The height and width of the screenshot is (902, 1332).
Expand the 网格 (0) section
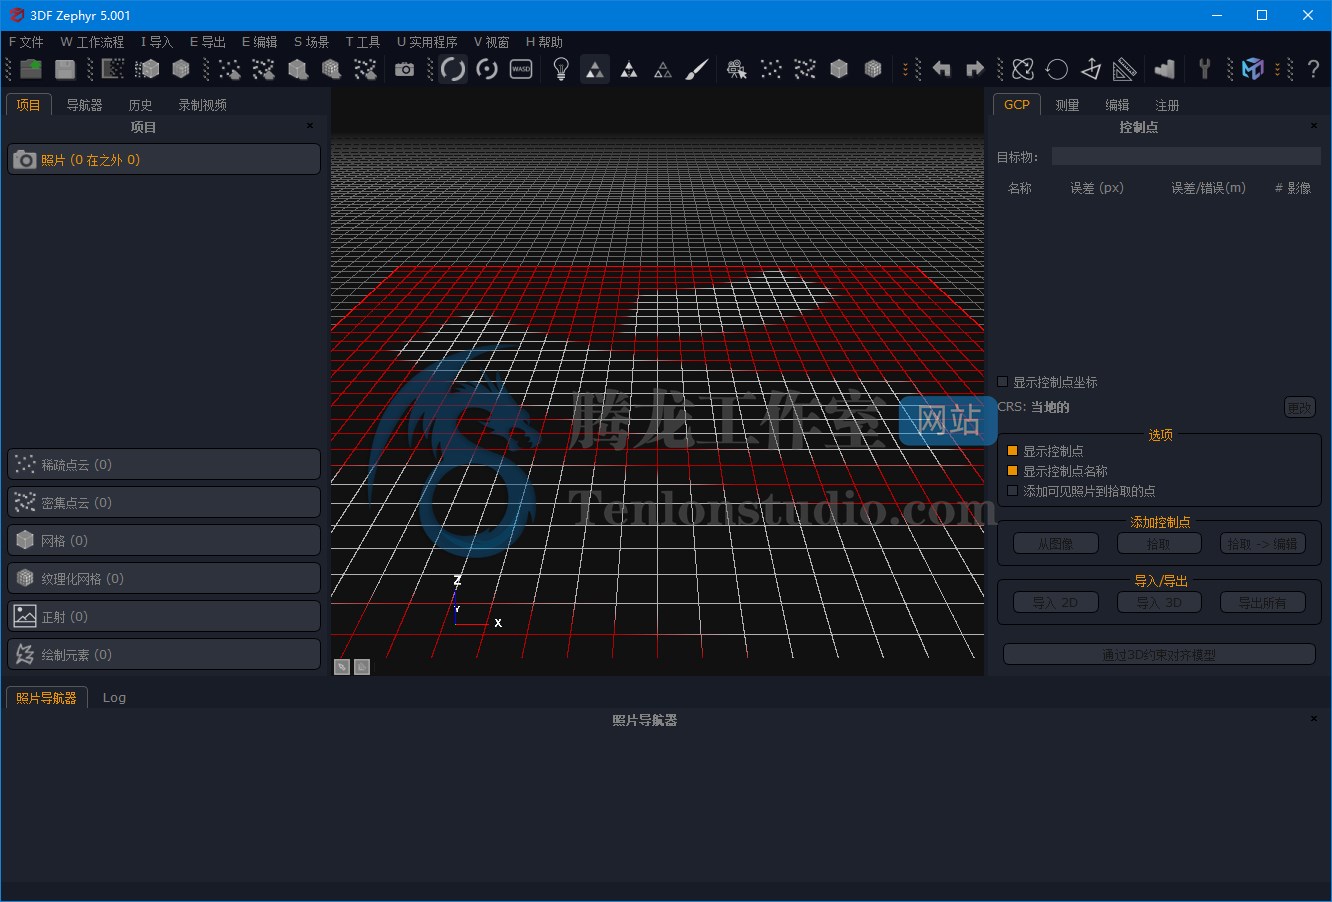click(164, 541)
